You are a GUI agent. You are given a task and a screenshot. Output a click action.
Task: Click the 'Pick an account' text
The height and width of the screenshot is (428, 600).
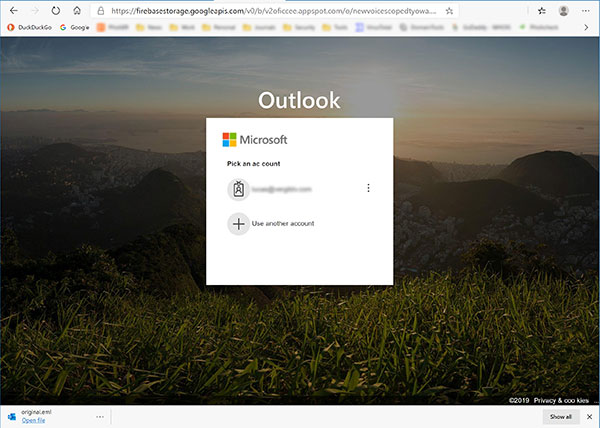(x=253, y=164)
